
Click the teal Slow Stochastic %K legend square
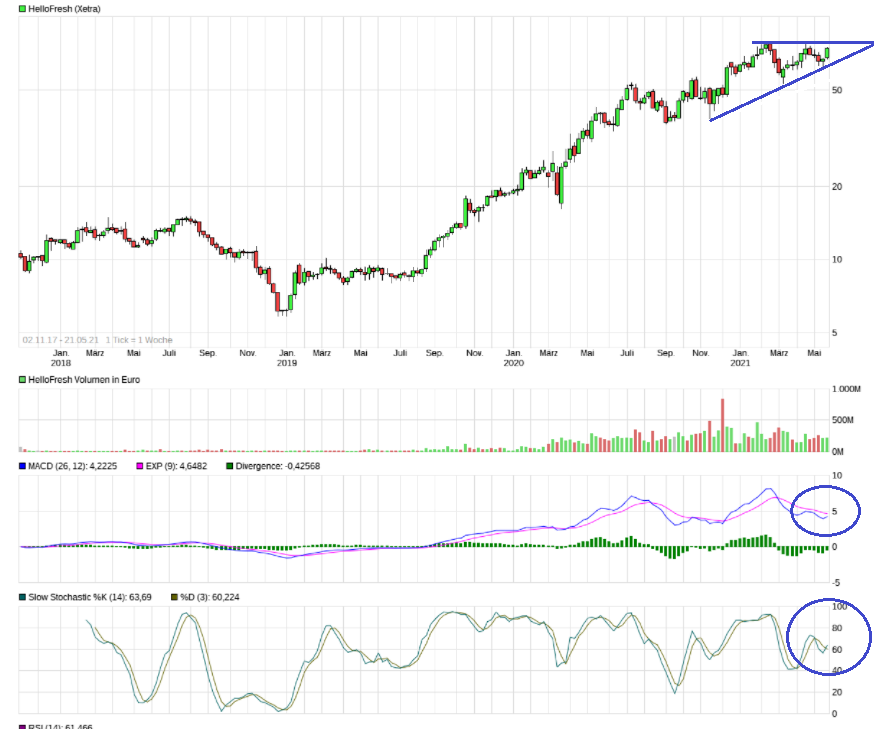coord(22,597)
